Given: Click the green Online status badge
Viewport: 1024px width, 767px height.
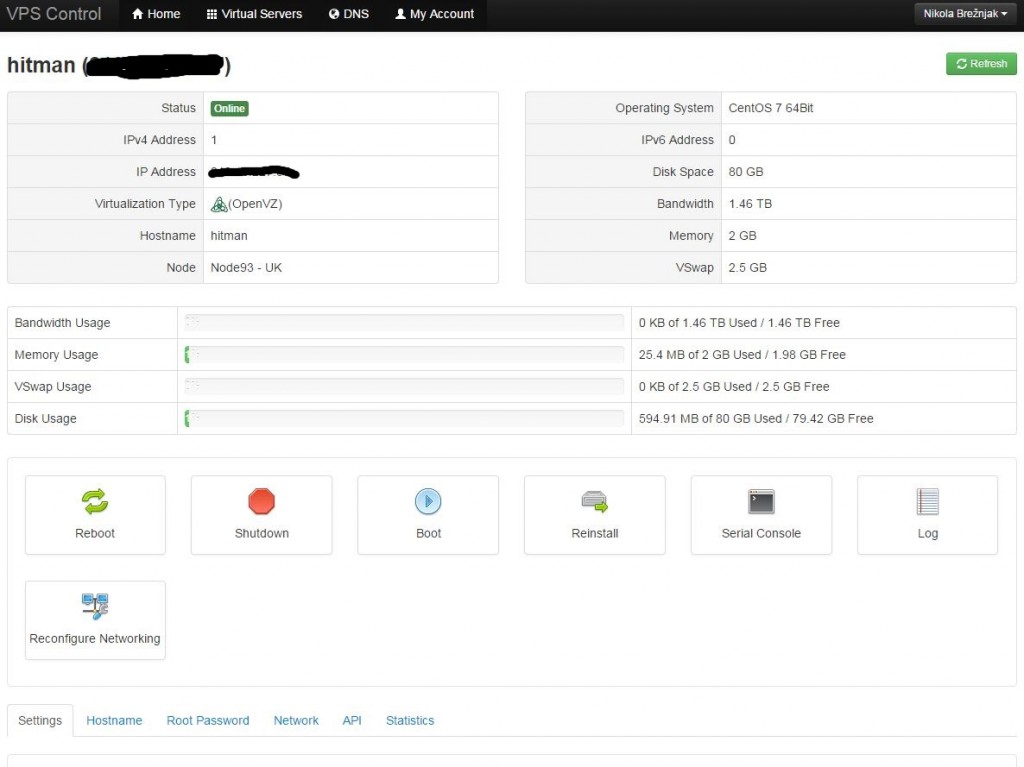Looking at the screenshot, I should click(229, 108).
